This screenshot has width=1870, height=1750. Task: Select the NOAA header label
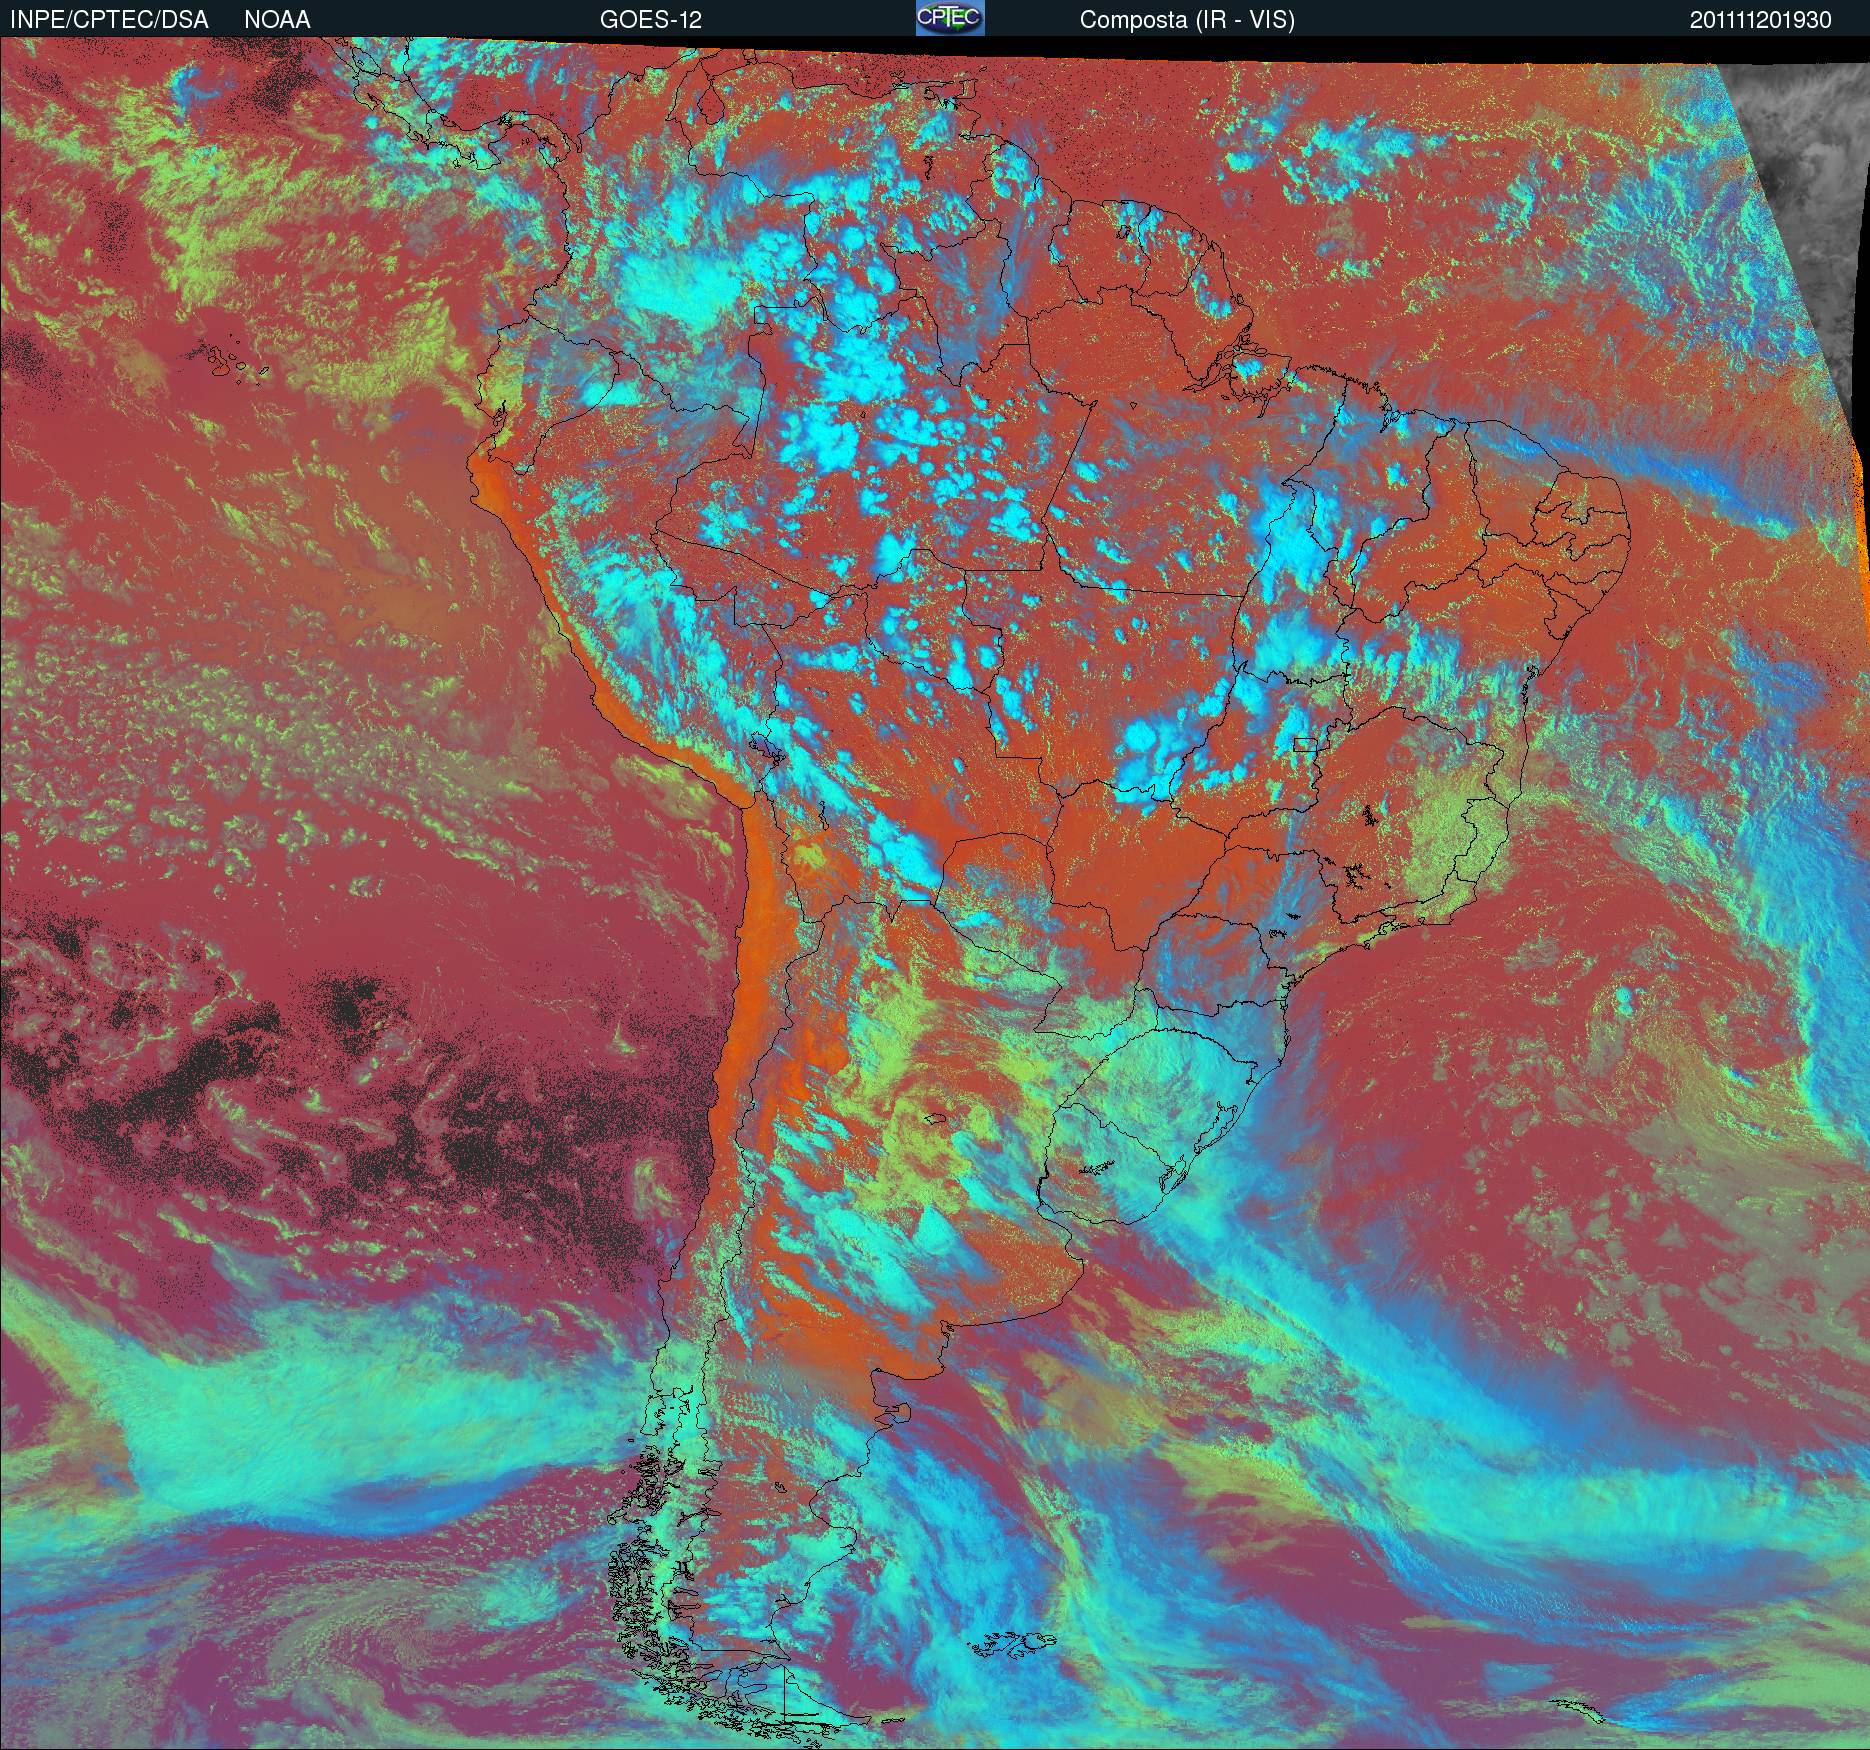coord(277,20)
